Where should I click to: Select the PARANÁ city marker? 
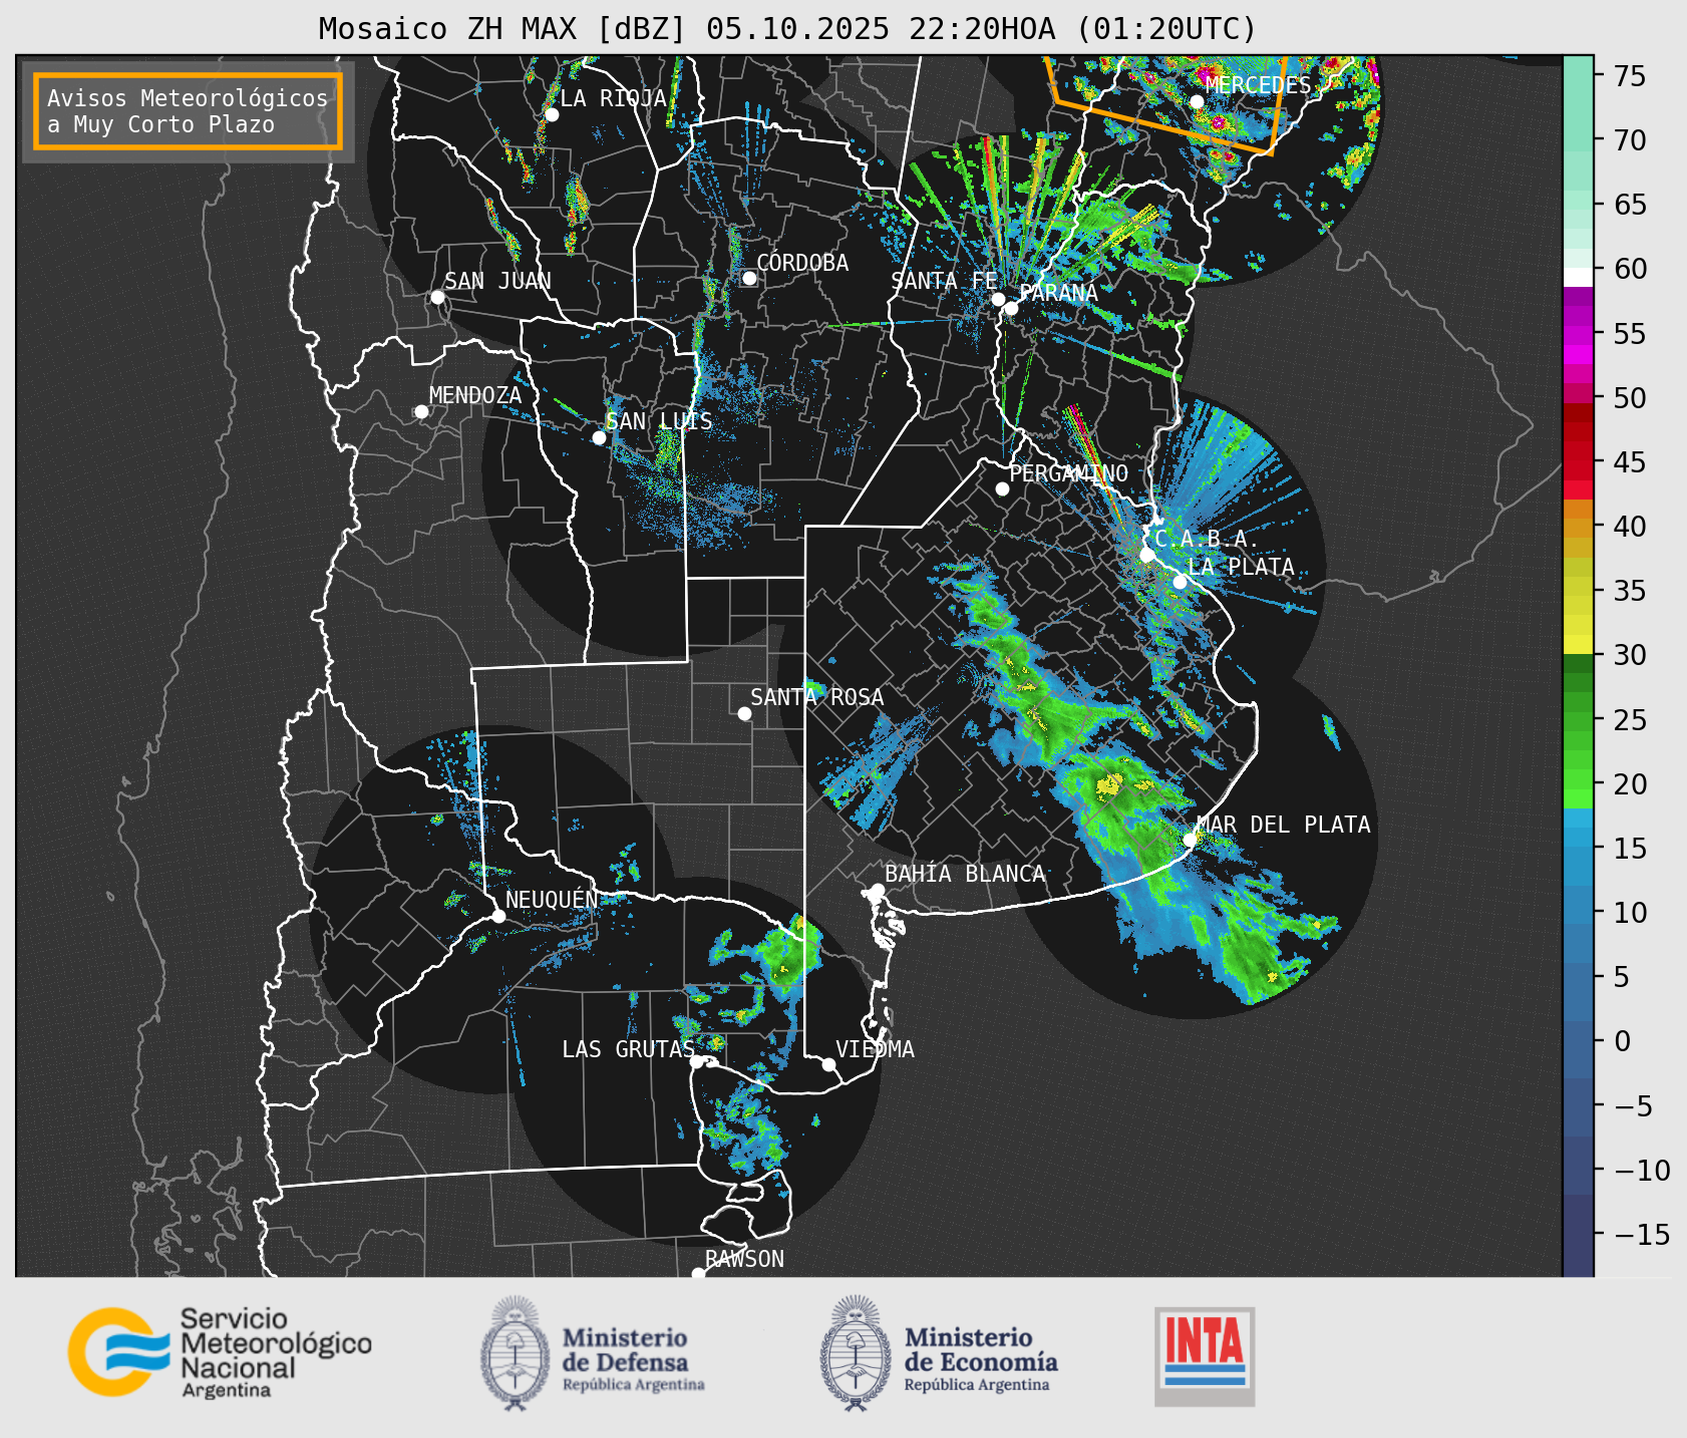pyautogui.click(x=1011, y=308)
